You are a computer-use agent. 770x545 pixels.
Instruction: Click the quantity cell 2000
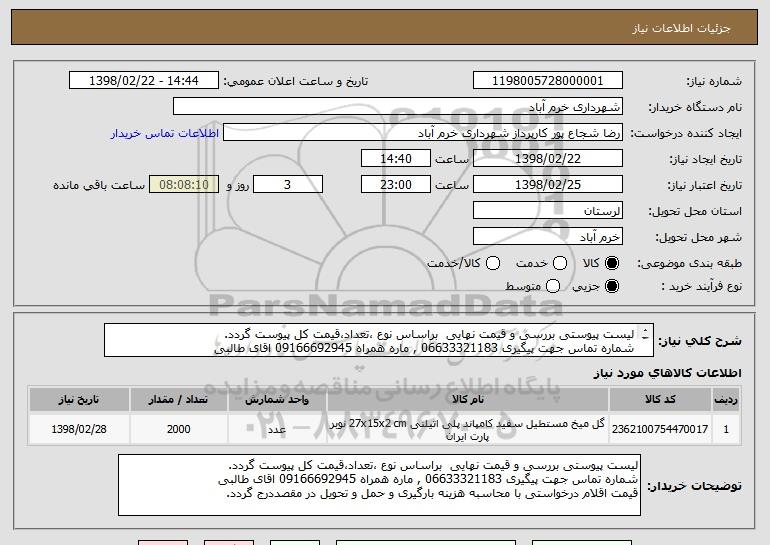pos(179,429)
